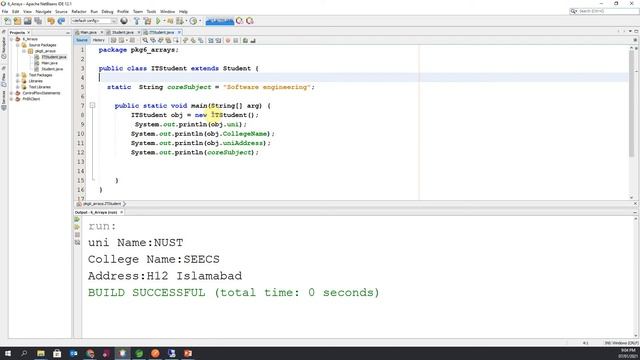Click the globe browser icon in the toolbar
Viewport: 640px width, 360px height.
pyautogui.click(x=124, y=21)
